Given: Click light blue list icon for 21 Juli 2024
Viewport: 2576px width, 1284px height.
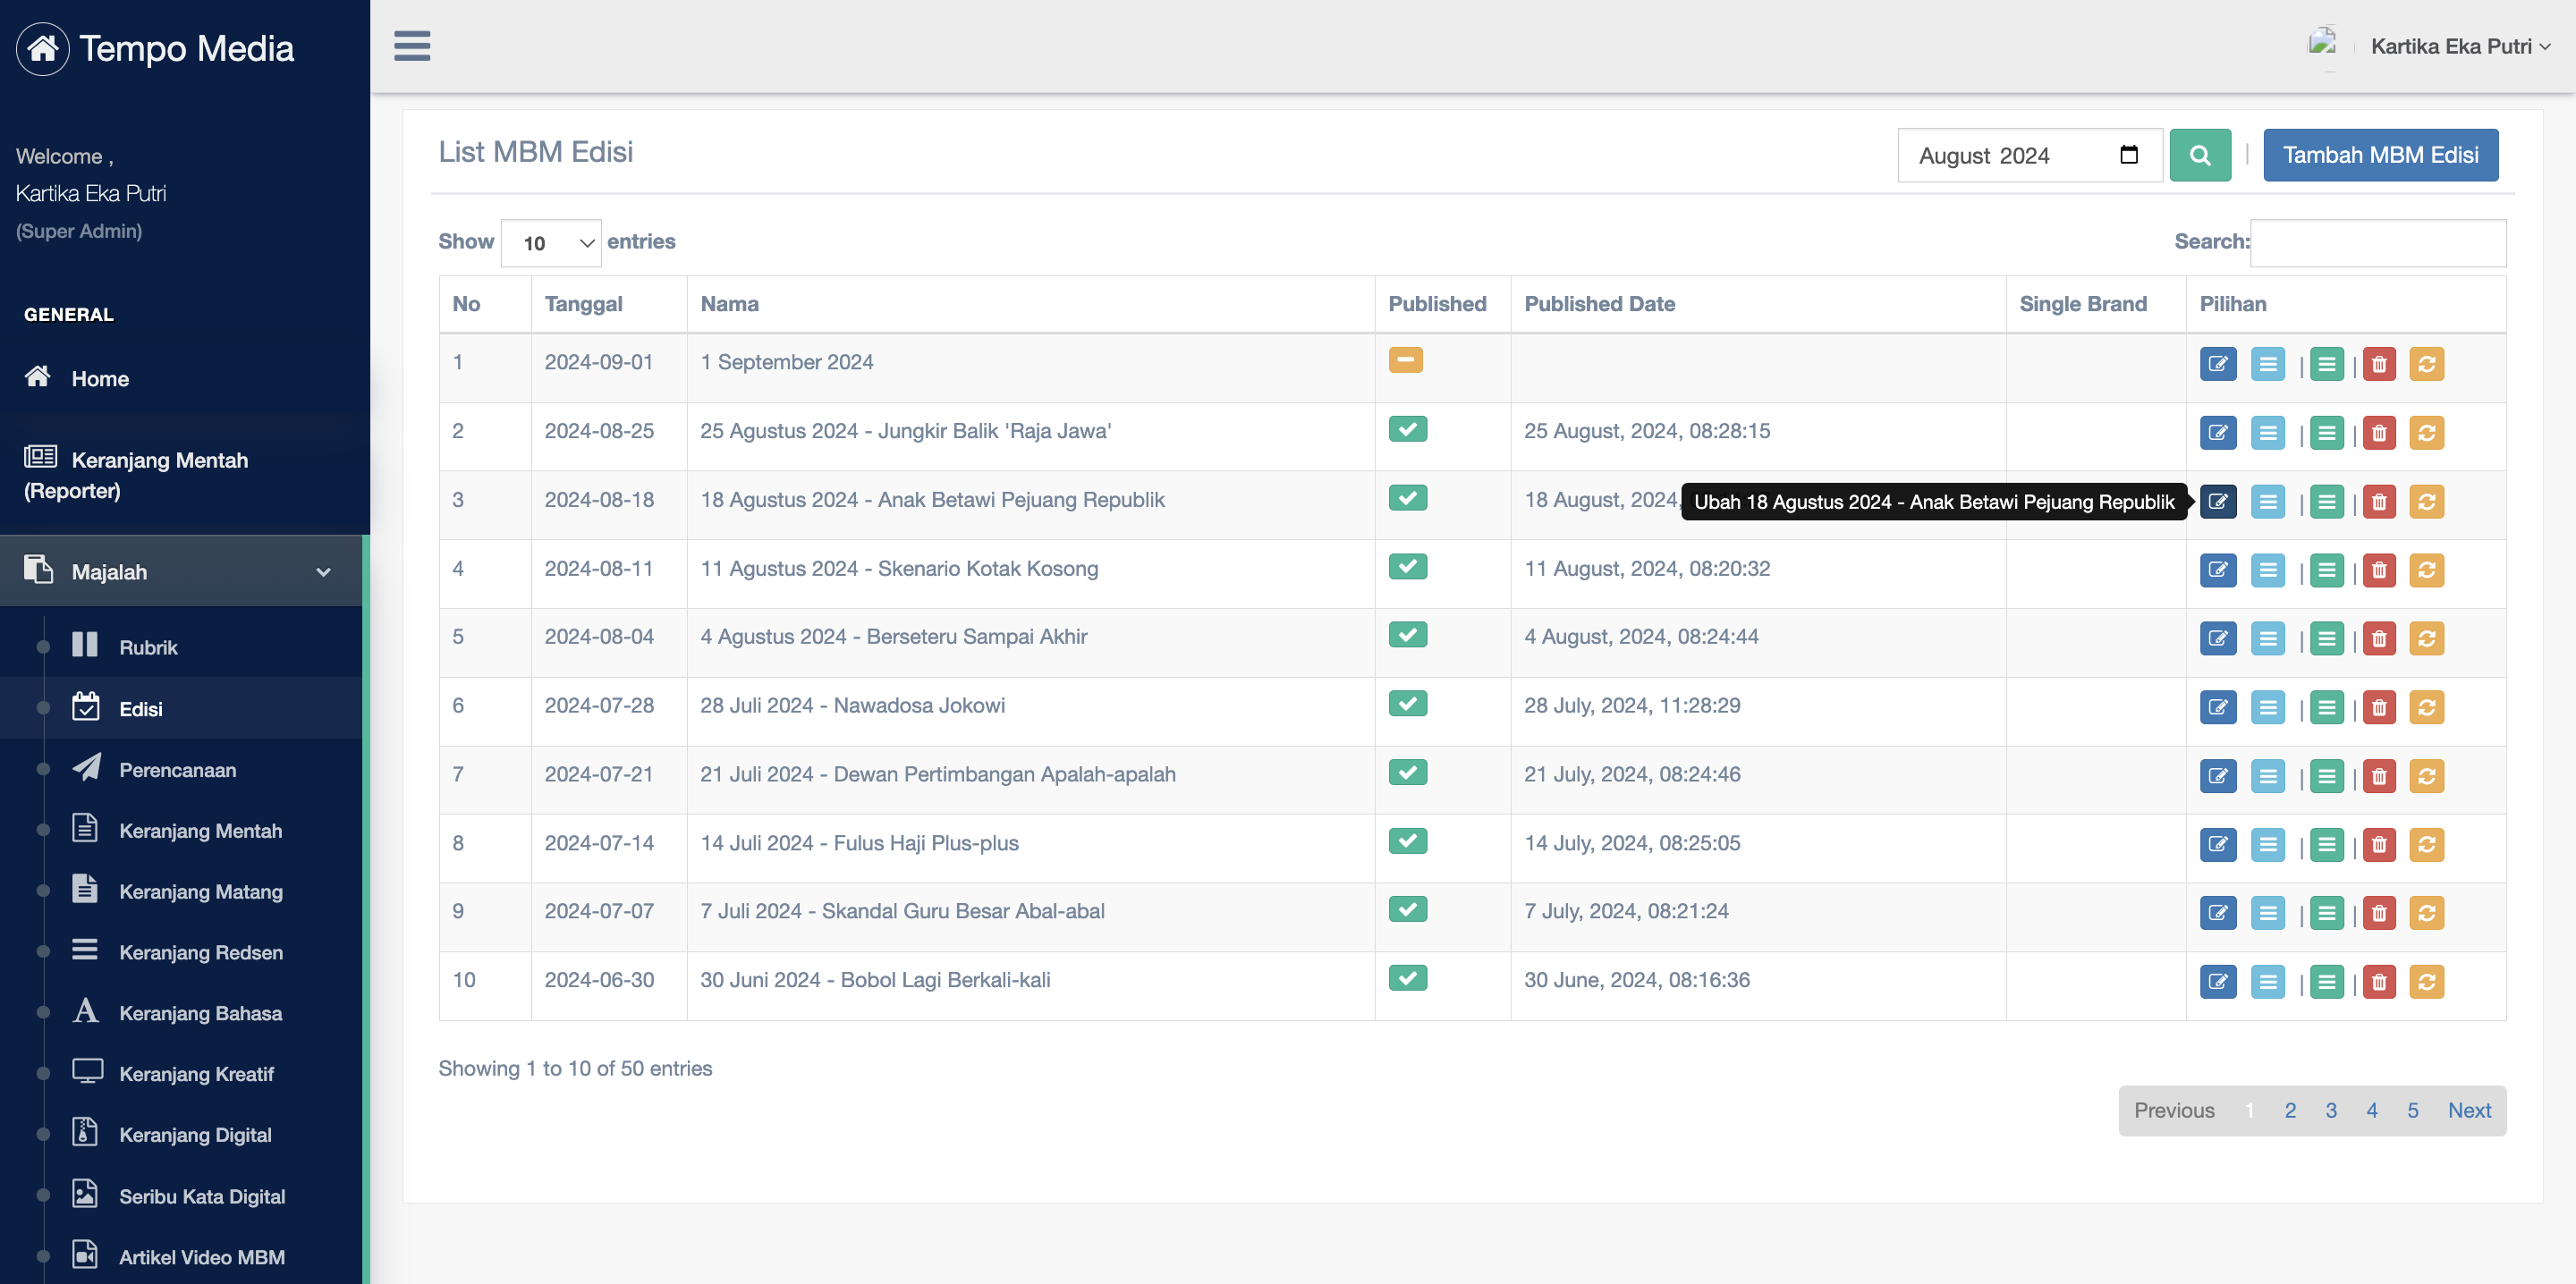Looking at the screenshot, I should tap(2267, 776).
